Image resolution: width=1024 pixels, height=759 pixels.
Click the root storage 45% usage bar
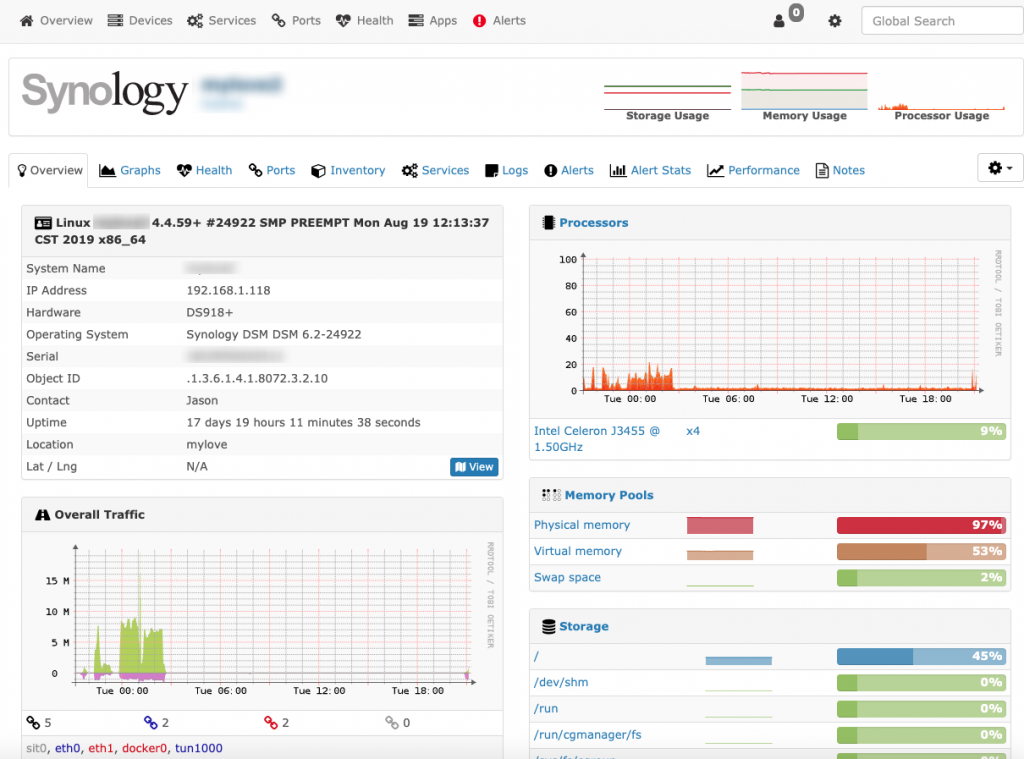click(921, 656)
